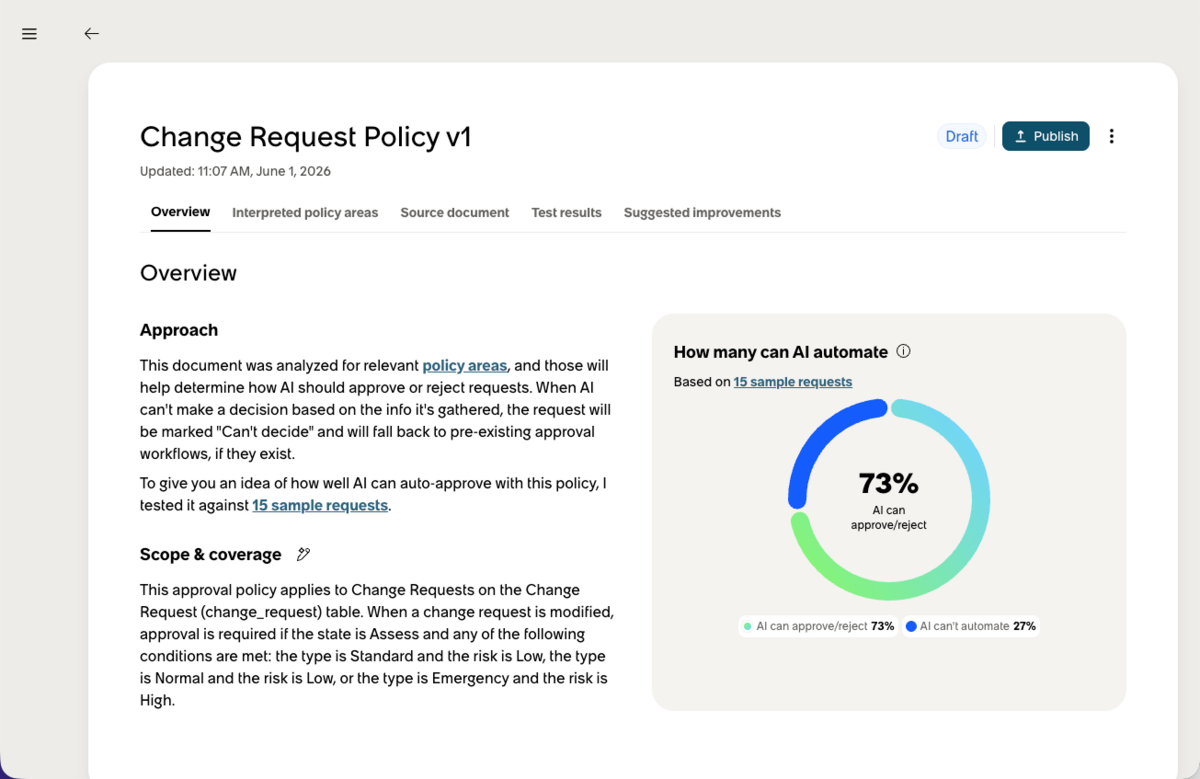View the Test results tab
The height and width of the screenshot is (779, 1200).
click(566, 212)
